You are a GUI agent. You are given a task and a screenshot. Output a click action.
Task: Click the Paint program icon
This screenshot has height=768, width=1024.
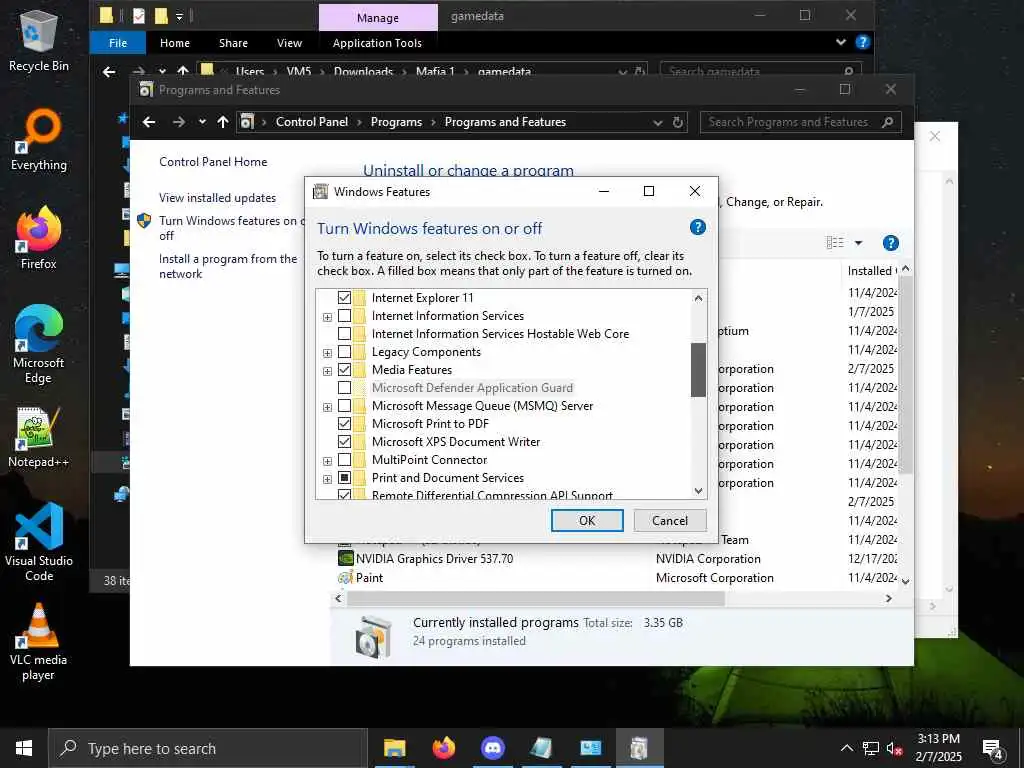[345, 577]
